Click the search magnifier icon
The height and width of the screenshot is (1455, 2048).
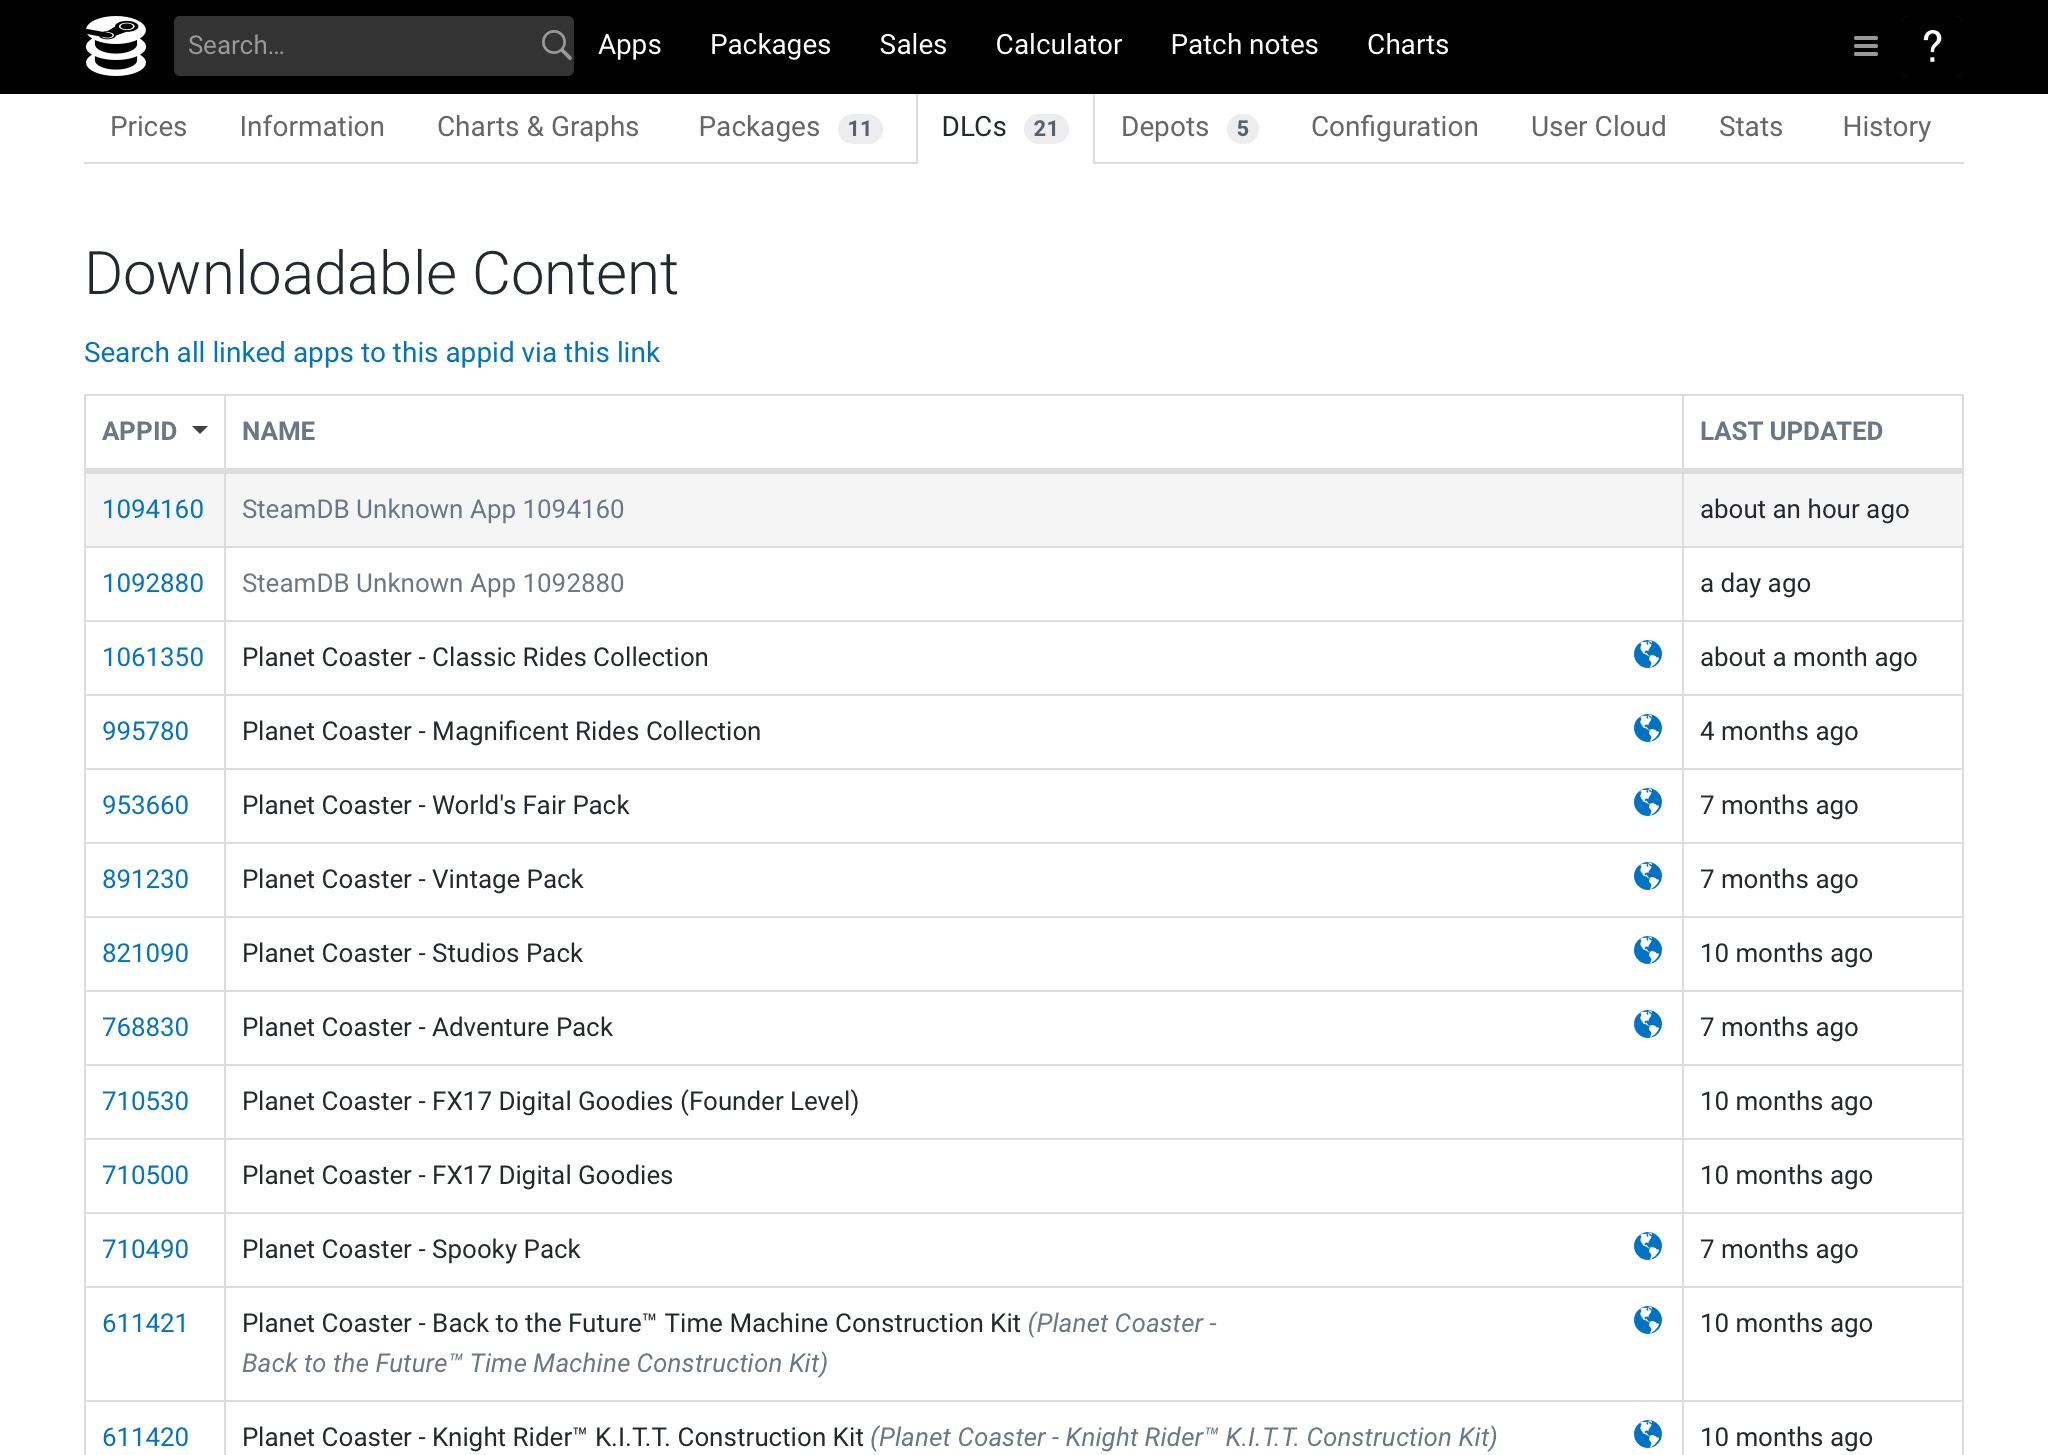[x=556, y=45]
